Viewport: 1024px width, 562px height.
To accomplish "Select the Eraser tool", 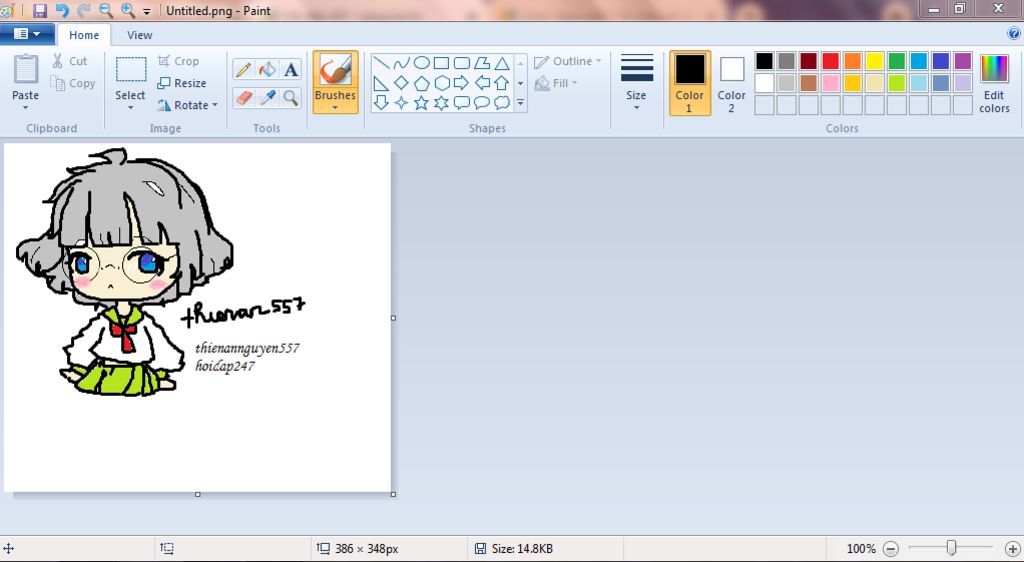I will click(x=244, y=98).
